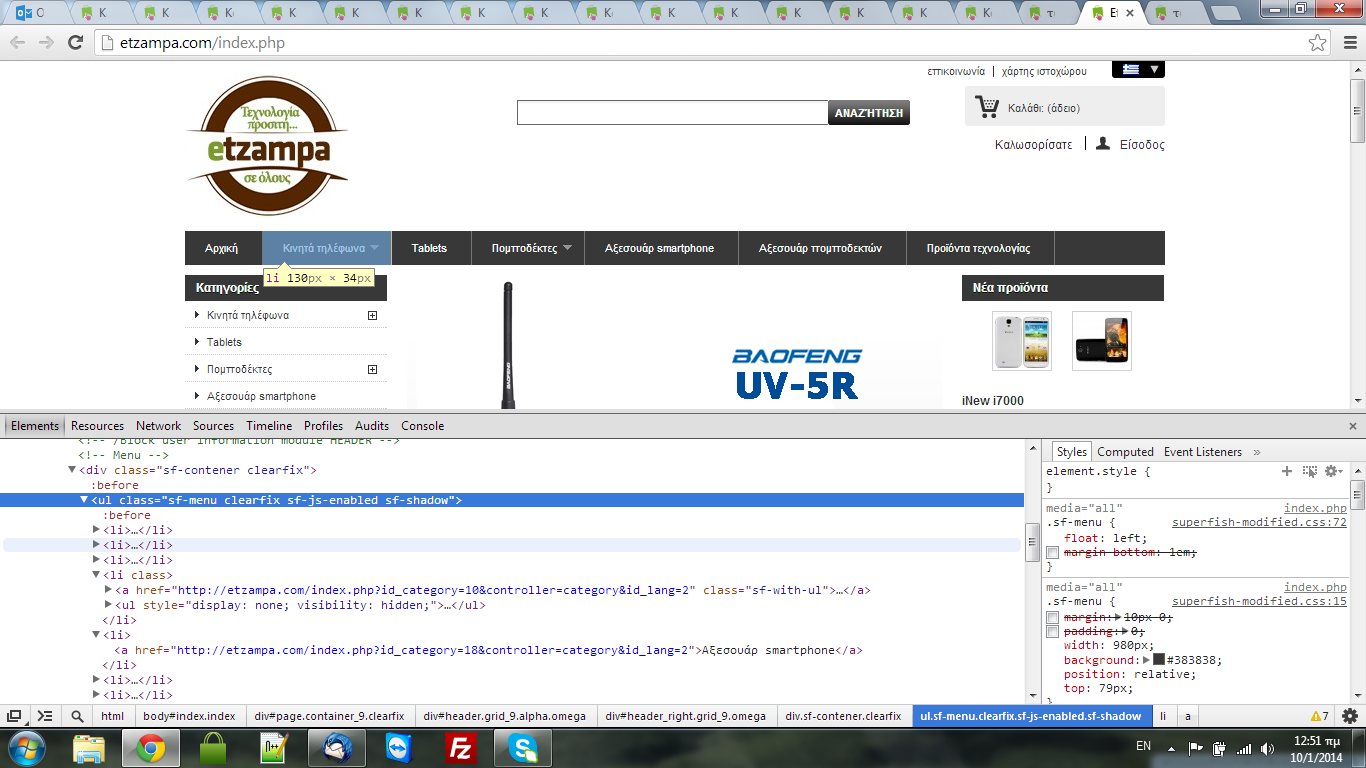Click Προϊόντα τεχνολογίας in the navigation bar

[978, 248]
